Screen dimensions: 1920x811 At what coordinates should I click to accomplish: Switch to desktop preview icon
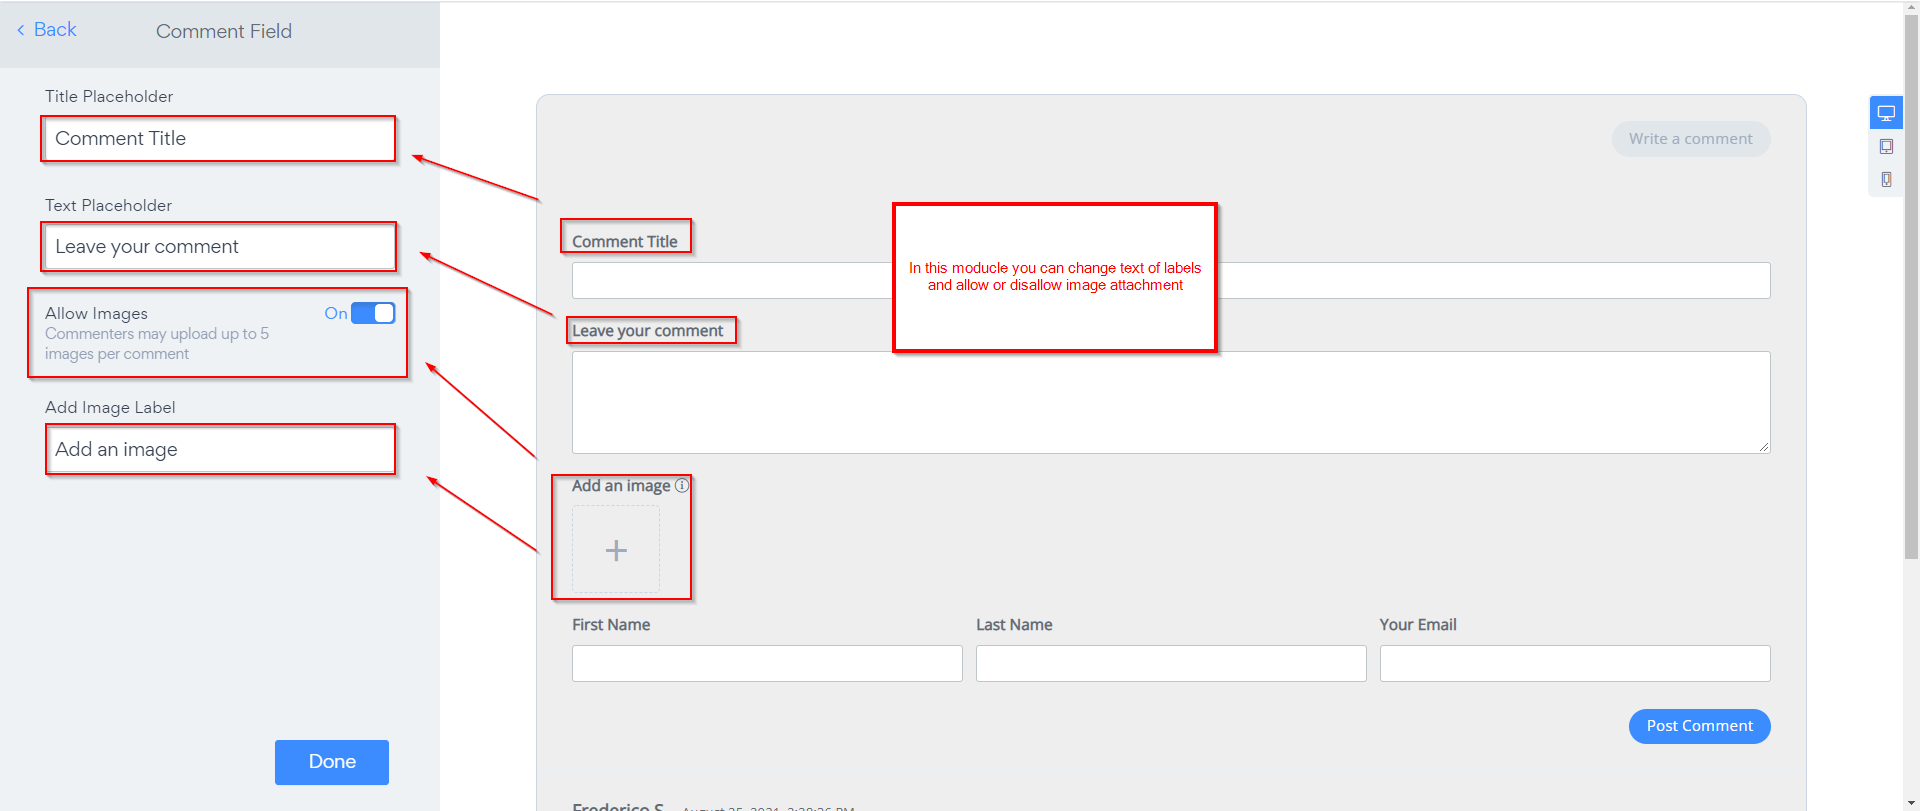point(1886,113)
